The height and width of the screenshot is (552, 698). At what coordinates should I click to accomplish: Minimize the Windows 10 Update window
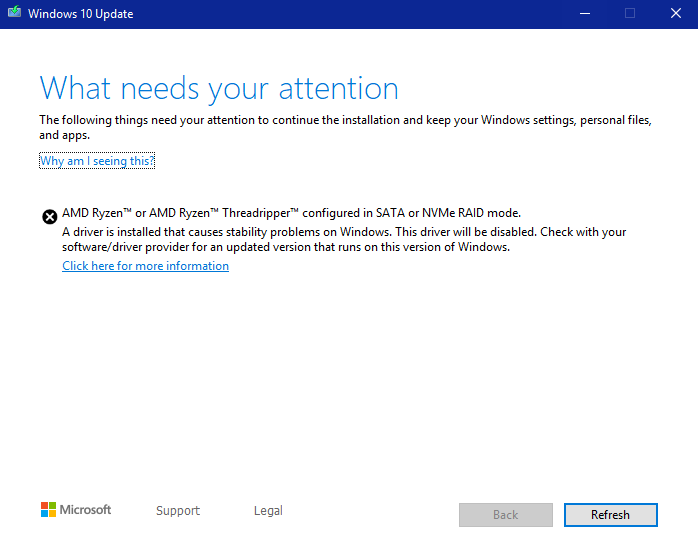point(584,14)
